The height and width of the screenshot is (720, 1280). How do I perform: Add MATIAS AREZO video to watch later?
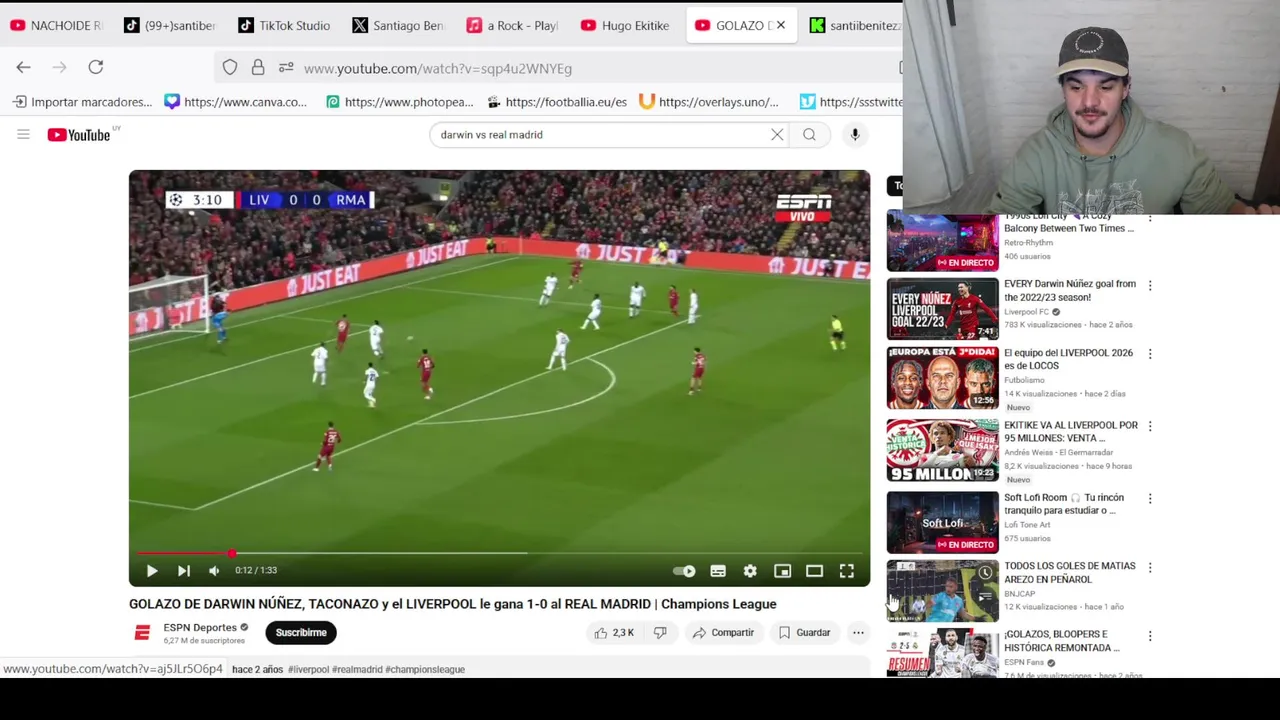(985, 573)
